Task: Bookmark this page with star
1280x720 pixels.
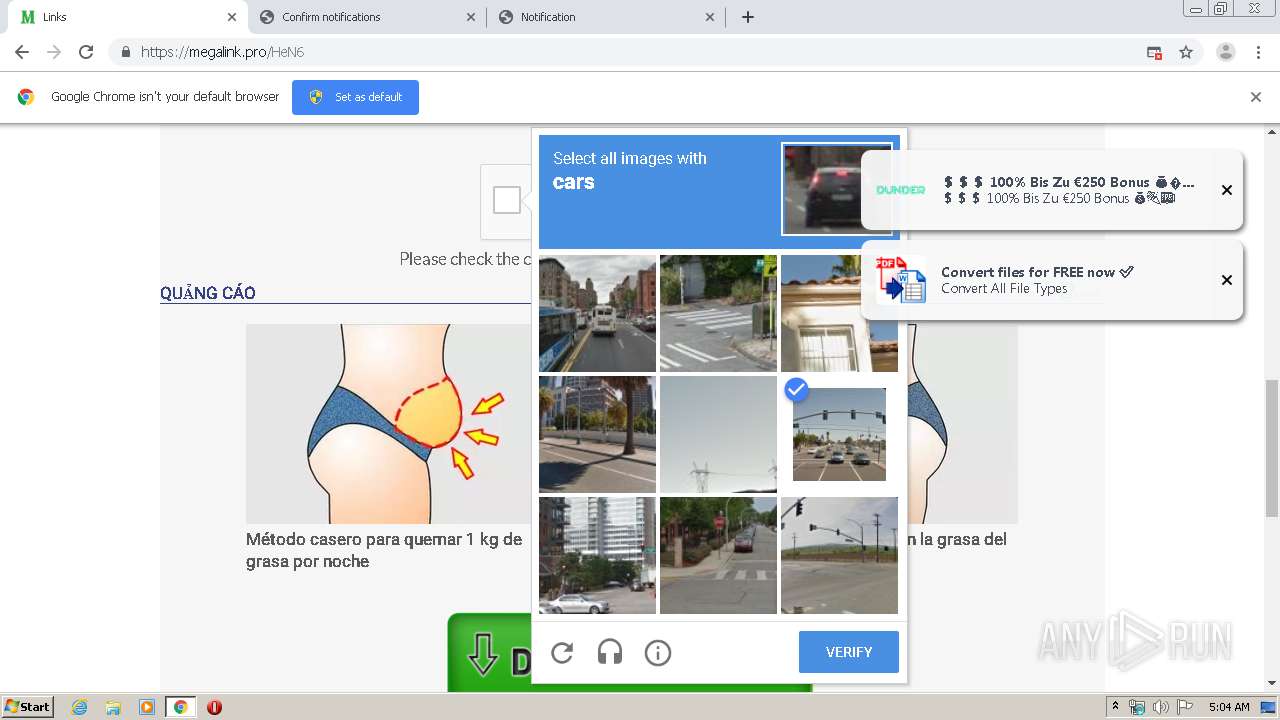Action: tap(1186, 52)
